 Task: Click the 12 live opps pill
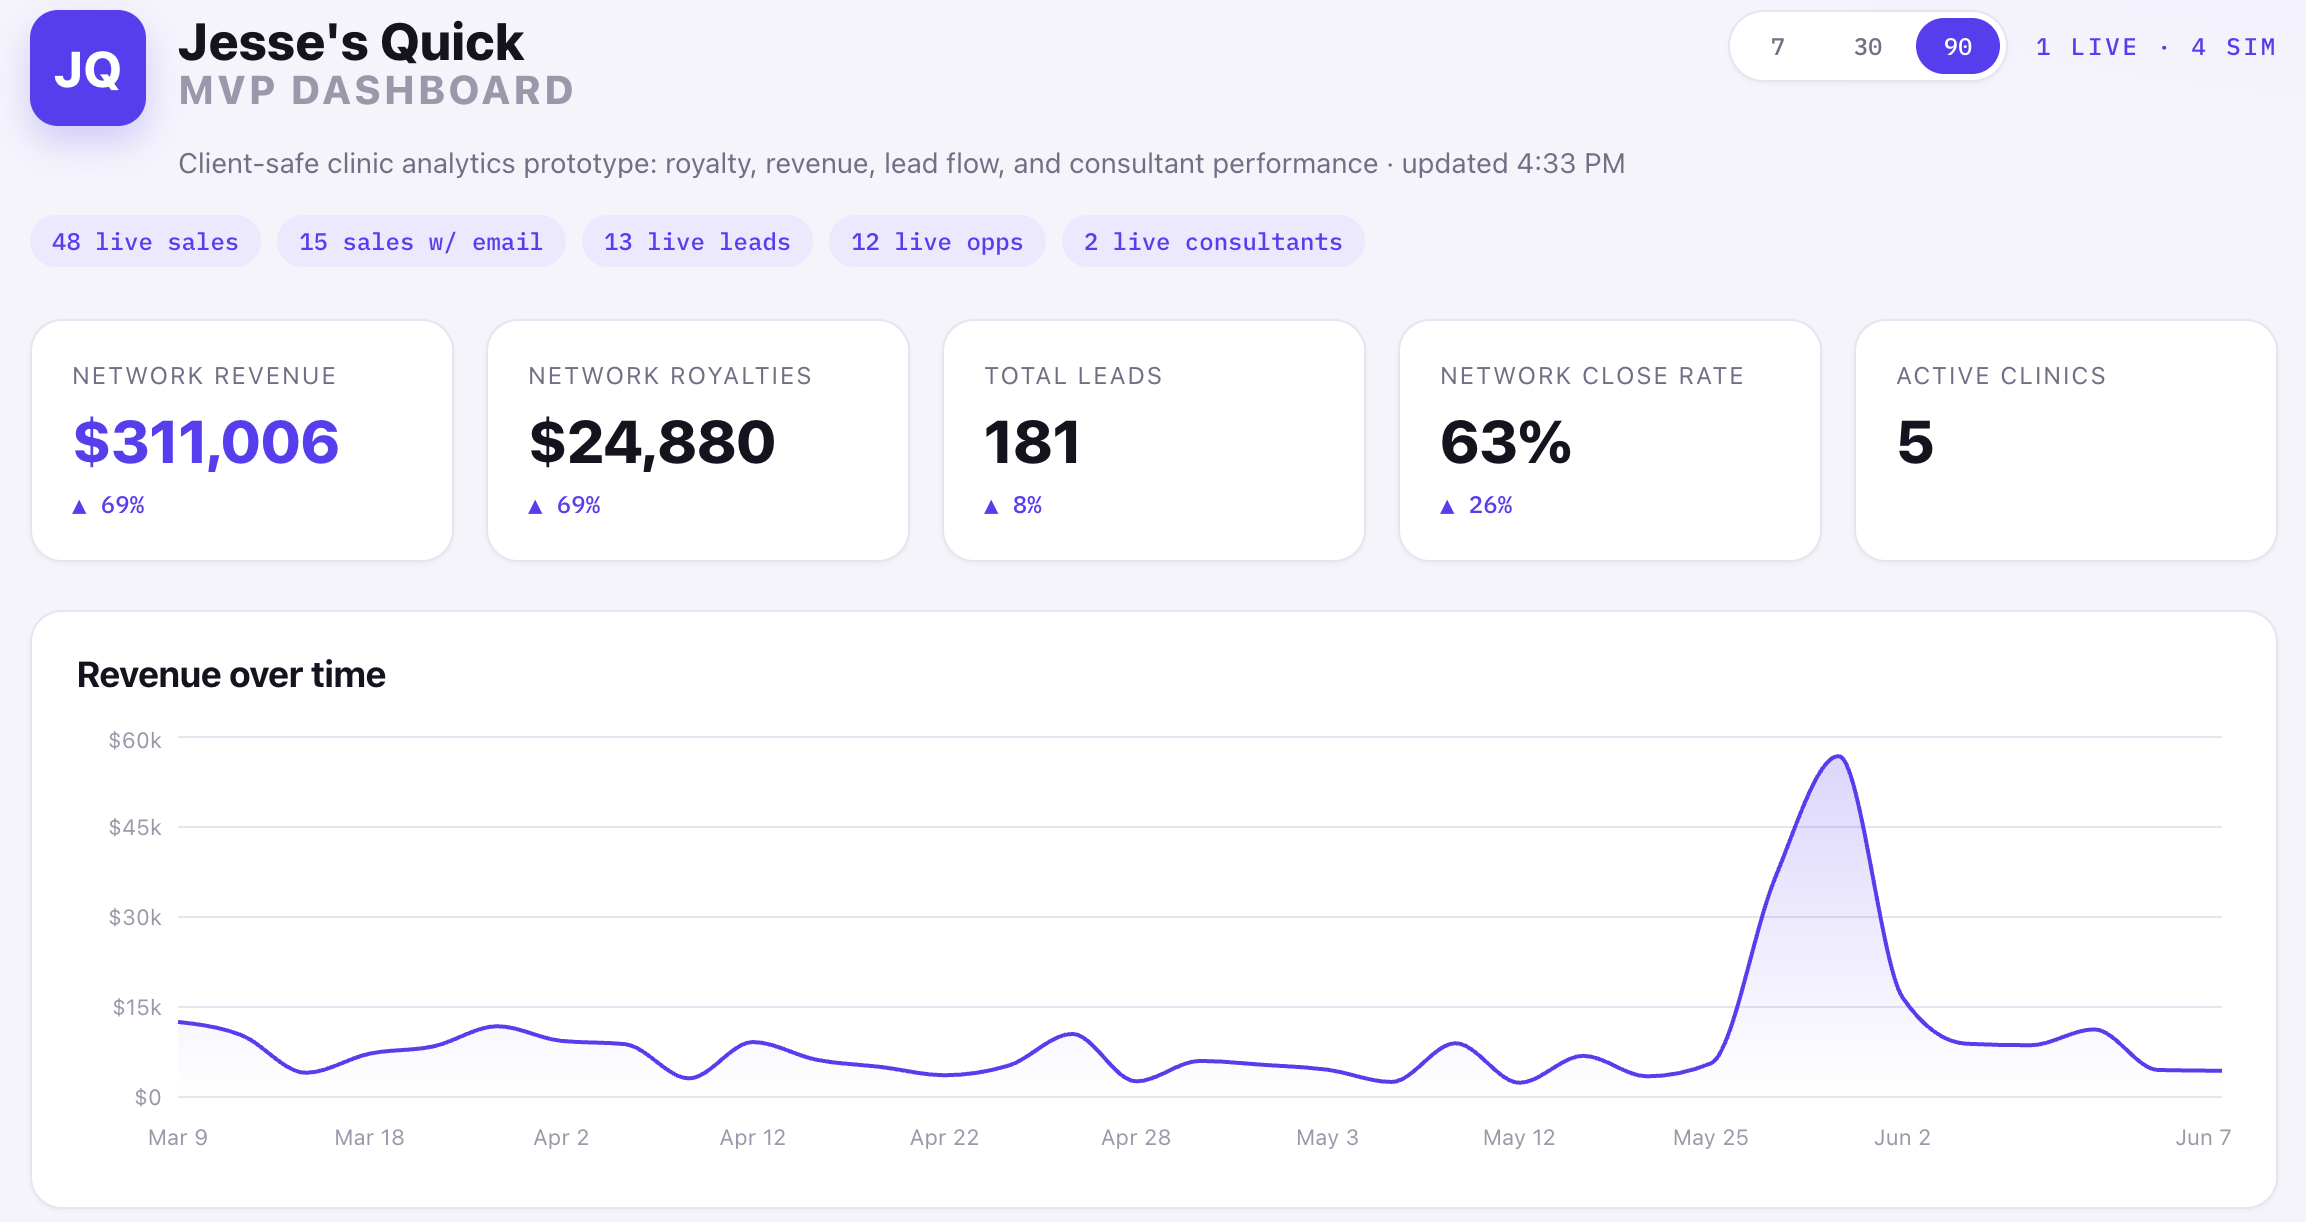click(937, 242)
